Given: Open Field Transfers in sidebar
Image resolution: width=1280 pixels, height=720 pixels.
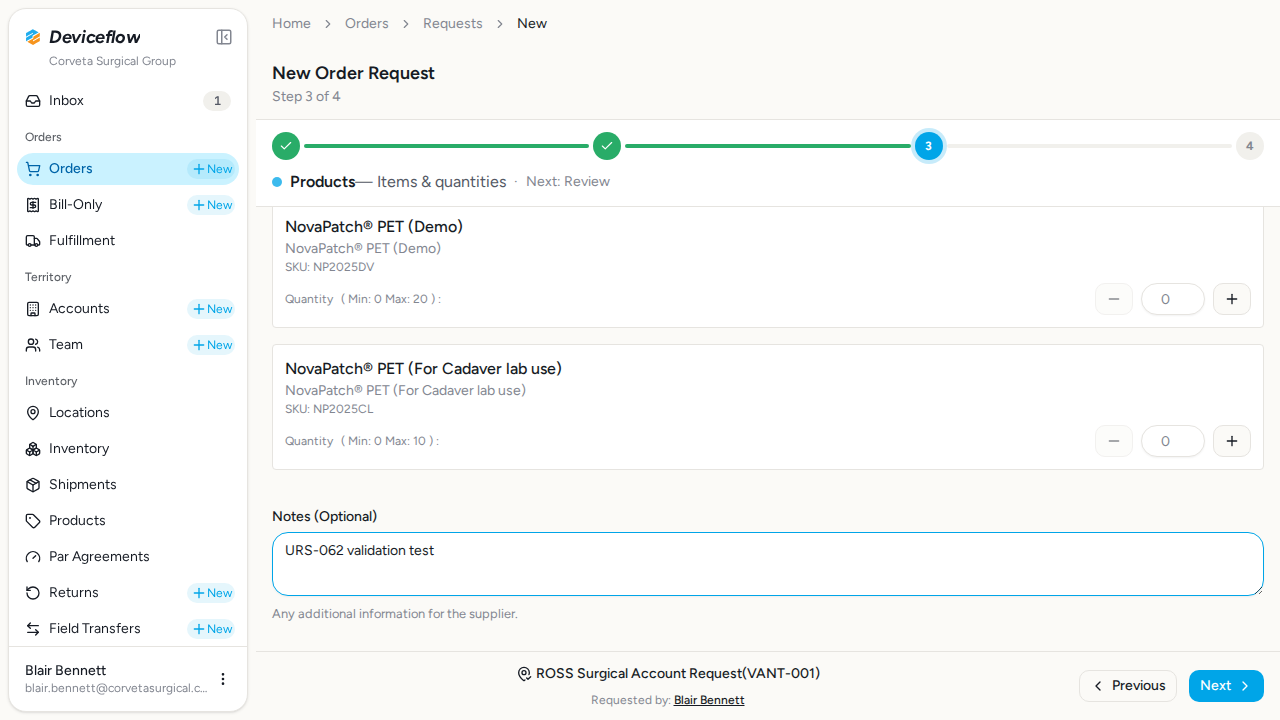Looking at the screenshot, I should click(128, 629).
